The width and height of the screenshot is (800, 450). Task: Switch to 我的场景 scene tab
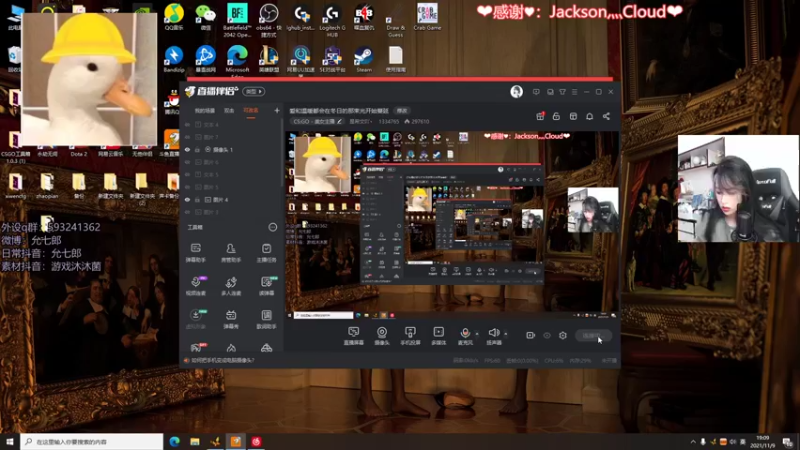[205, 110]
